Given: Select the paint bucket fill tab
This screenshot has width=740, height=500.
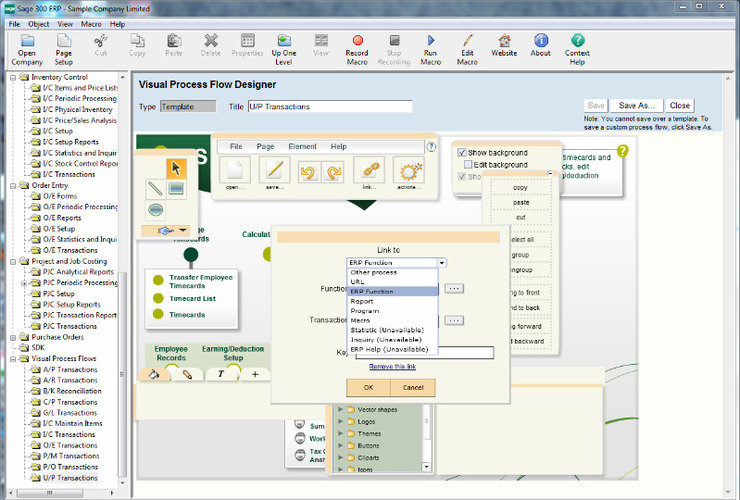Looking at the screenshot, I should (x=154, y=374).
